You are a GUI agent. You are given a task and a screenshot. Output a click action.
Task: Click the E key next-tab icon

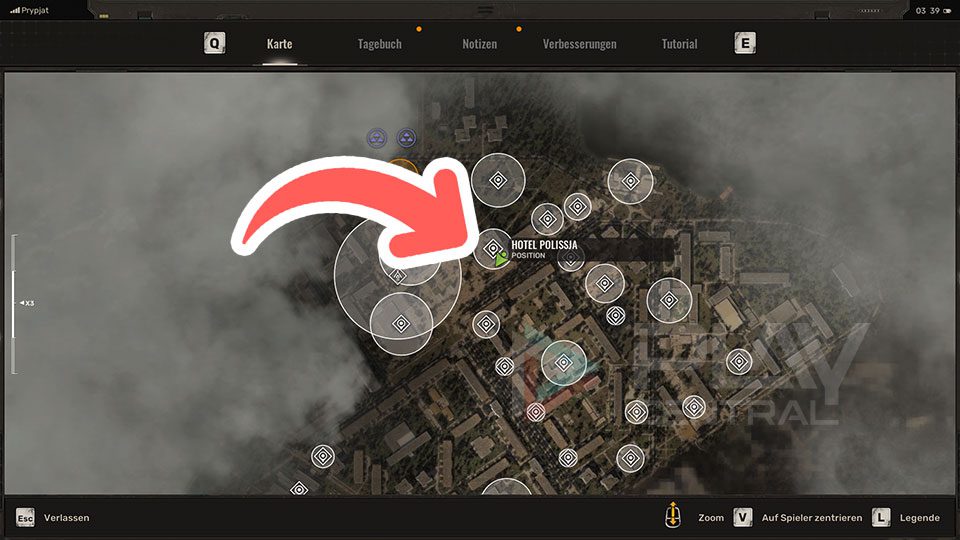pos(744,43)
